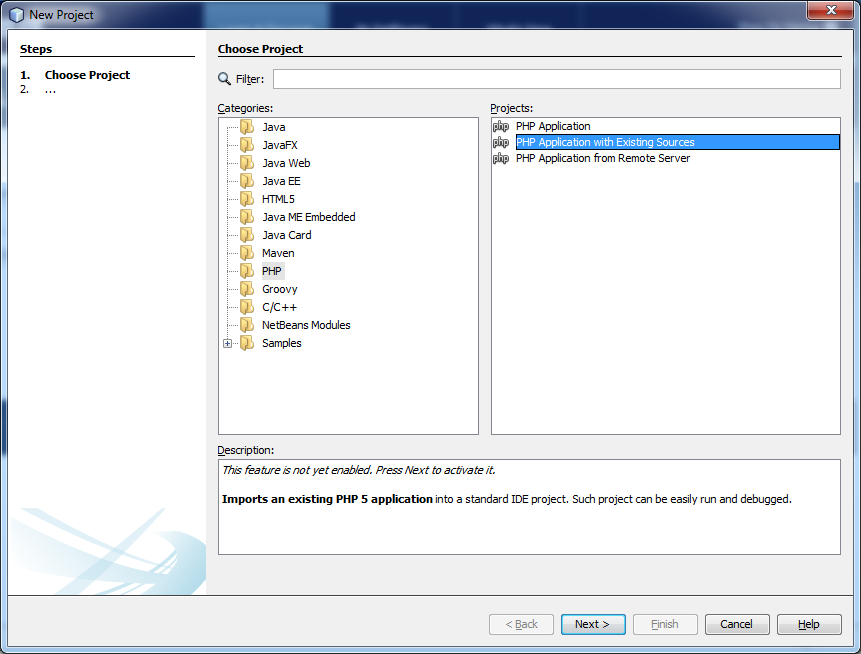The width and height of the screenshot is (861, 654).
Task: Cancel the New Project wizard
Action: point(737,624)
